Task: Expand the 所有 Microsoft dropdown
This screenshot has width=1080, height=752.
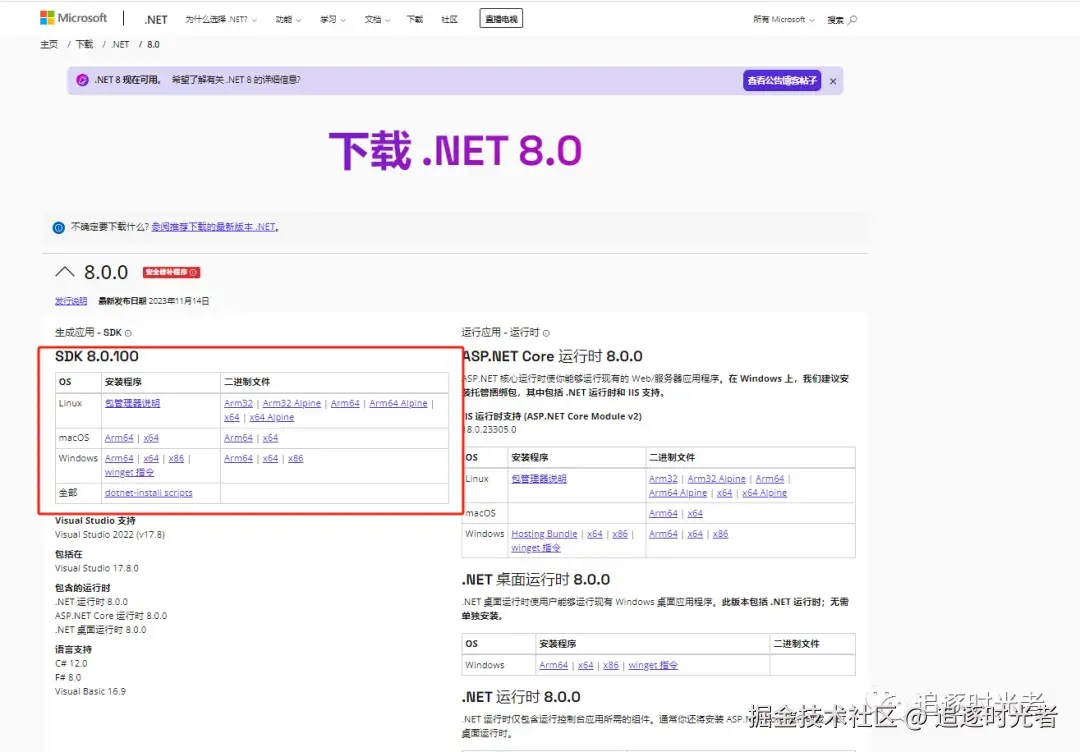Action: 783,19
